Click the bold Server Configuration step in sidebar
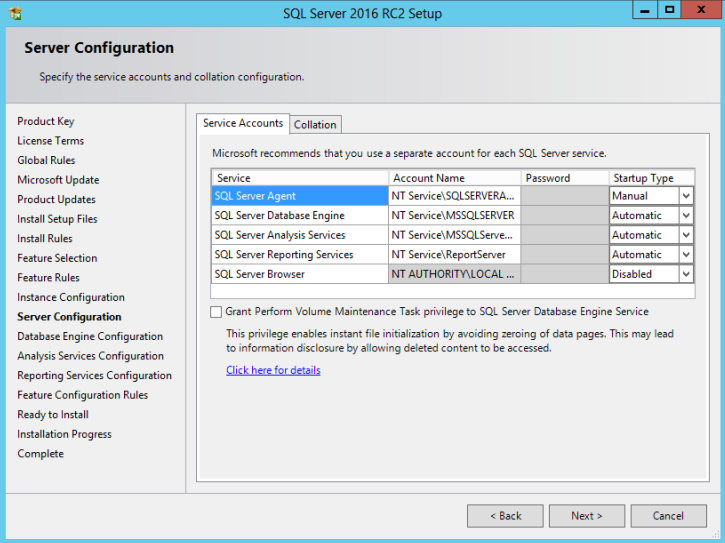Screen dimensions: 725x543 pos(69,317)
